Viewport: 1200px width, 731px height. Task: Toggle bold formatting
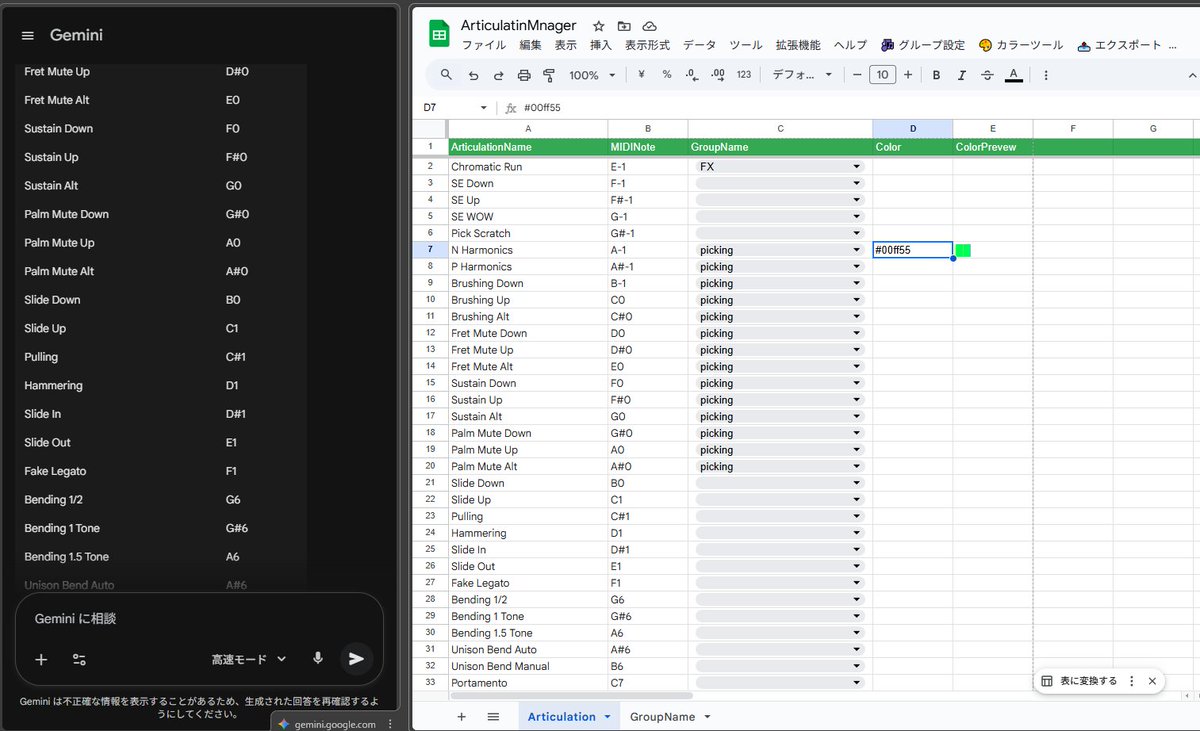point(936,75)
